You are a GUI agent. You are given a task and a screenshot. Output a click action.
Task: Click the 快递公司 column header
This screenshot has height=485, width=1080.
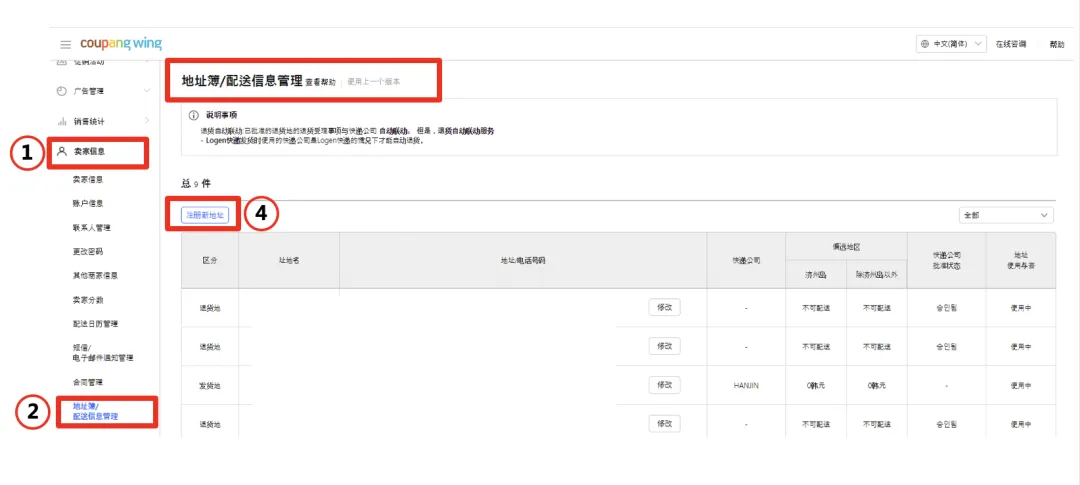(x=746, y=260)
